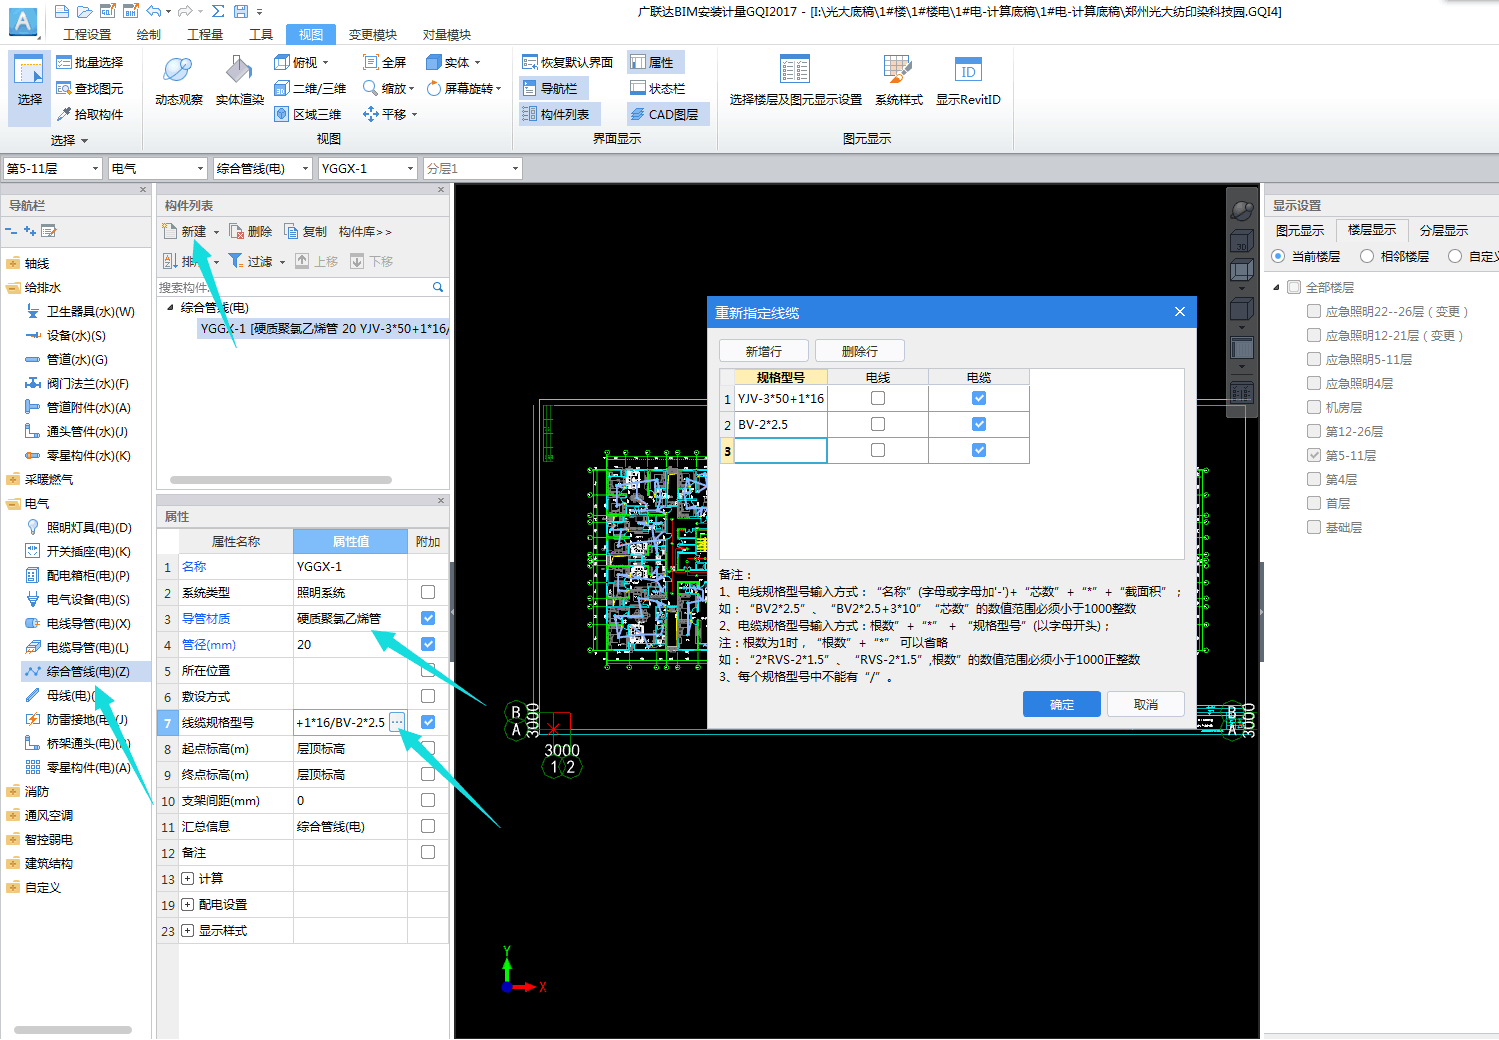Open the 绘制 ribbon tab
Image resolution: width=1499 pixels, height=1040 pixels.
click(x=148, y=34)
